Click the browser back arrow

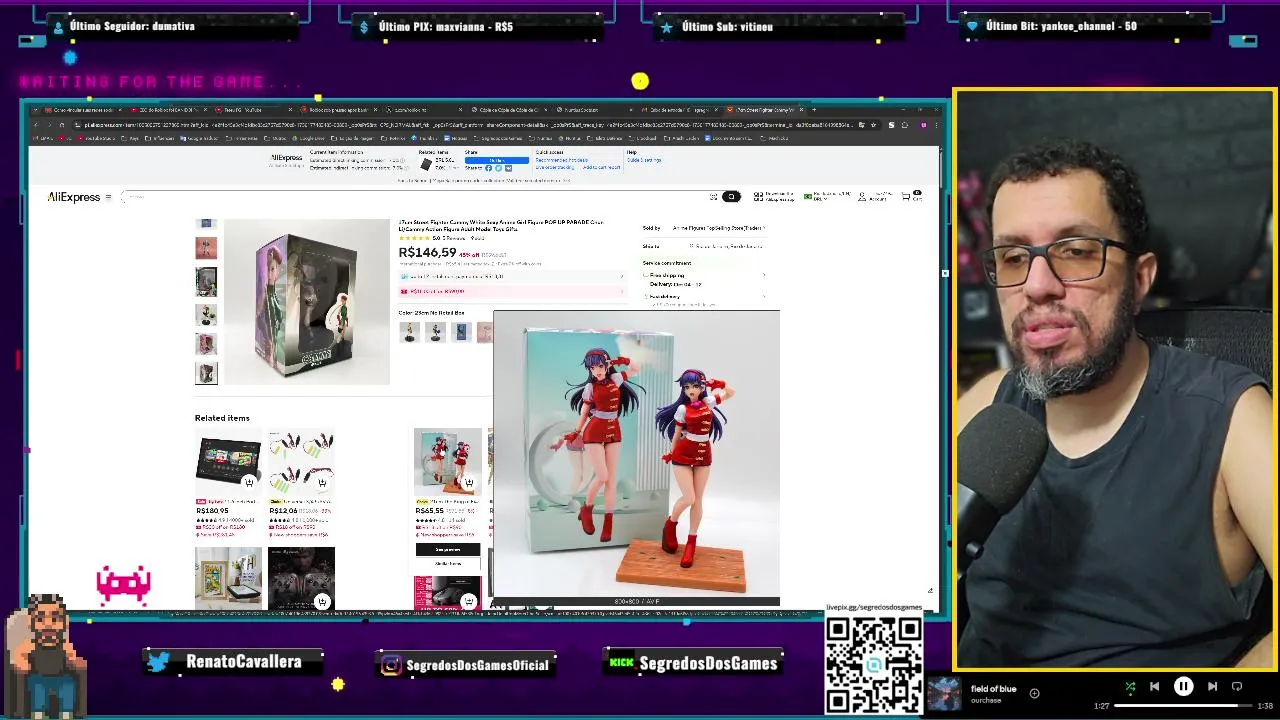click(x=36, y=125)
